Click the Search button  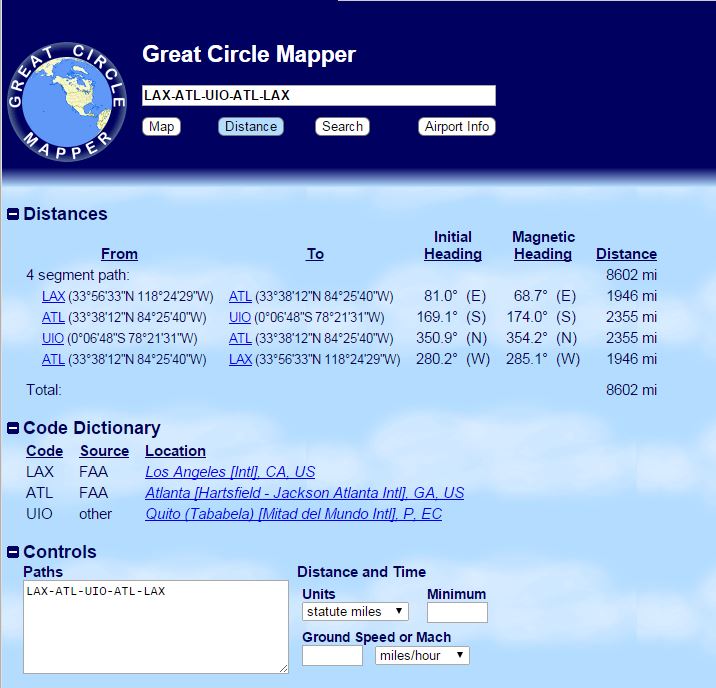click(342, 126)
